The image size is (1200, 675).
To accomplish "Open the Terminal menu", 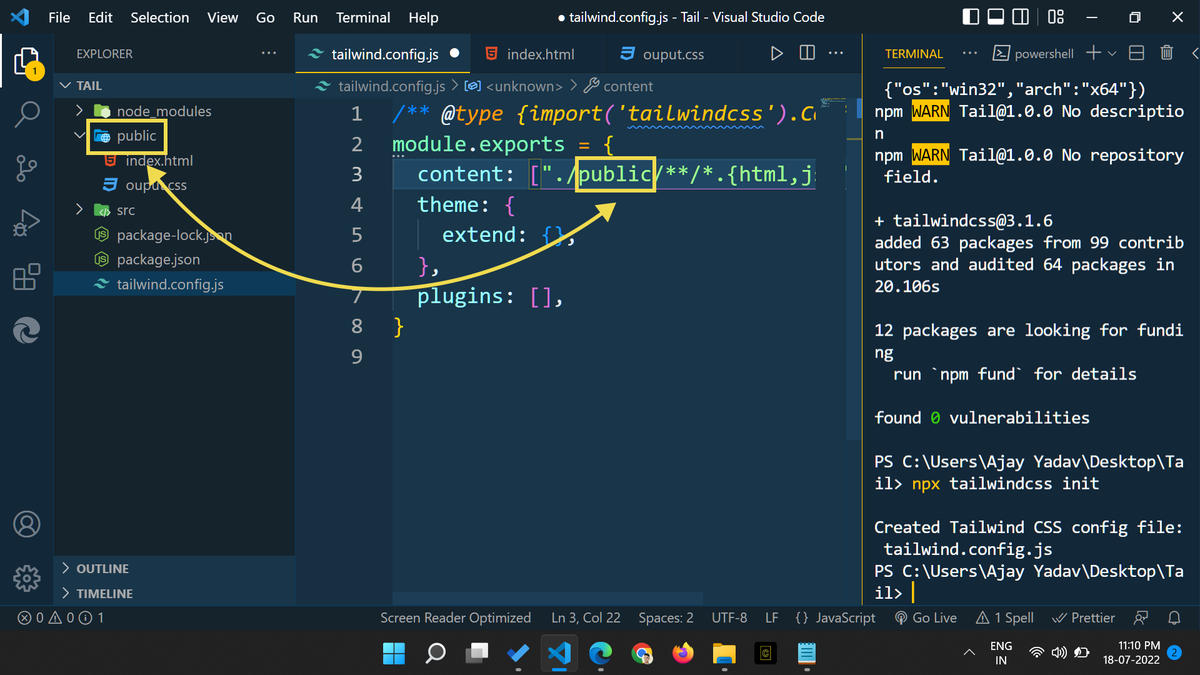I will (363, 17).
